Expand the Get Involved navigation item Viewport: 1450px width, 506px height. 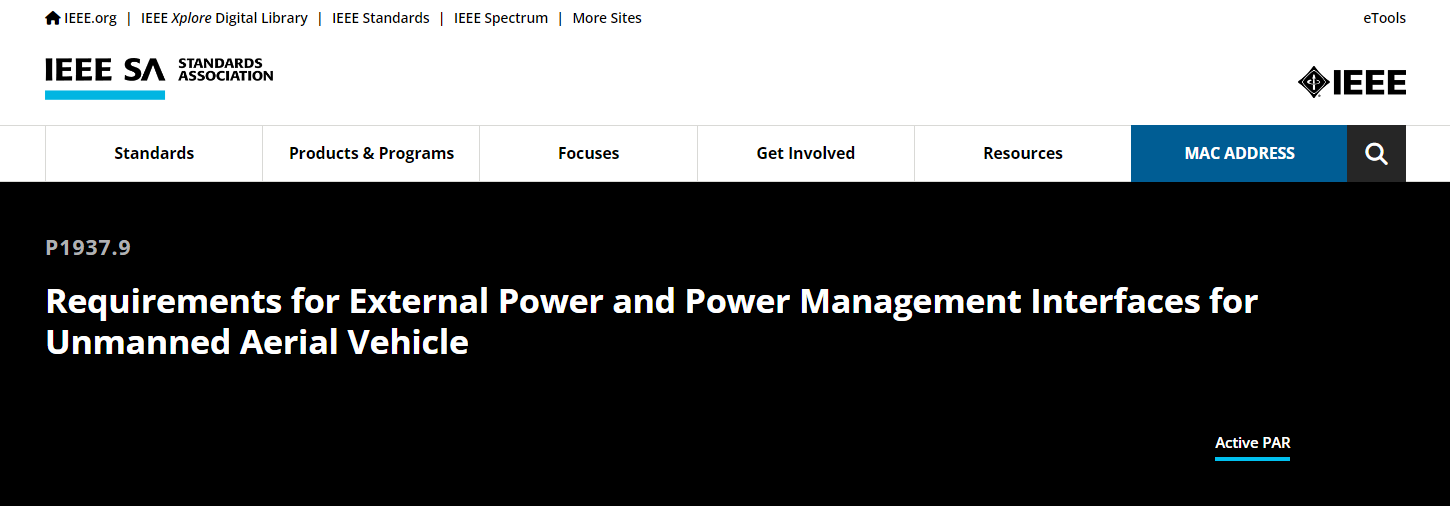(x=806, y=153)
